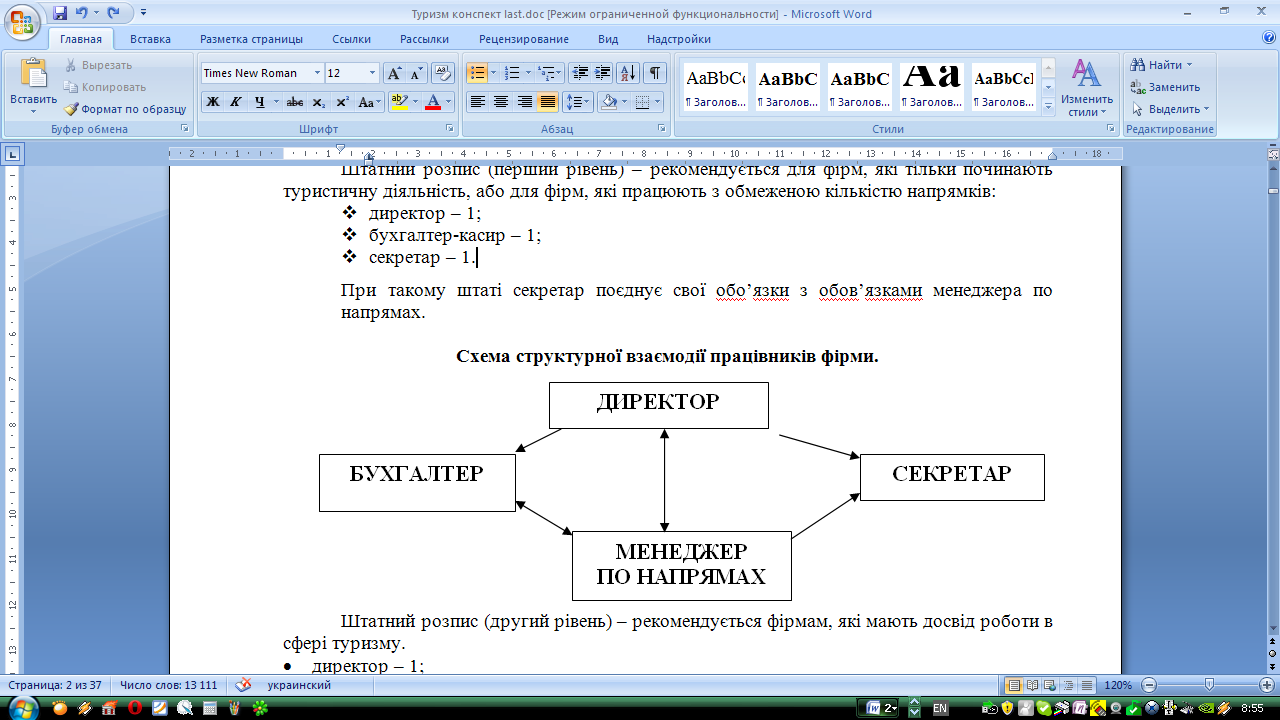
Task: Increase font size with grow font icon
Action: (394, 73)
